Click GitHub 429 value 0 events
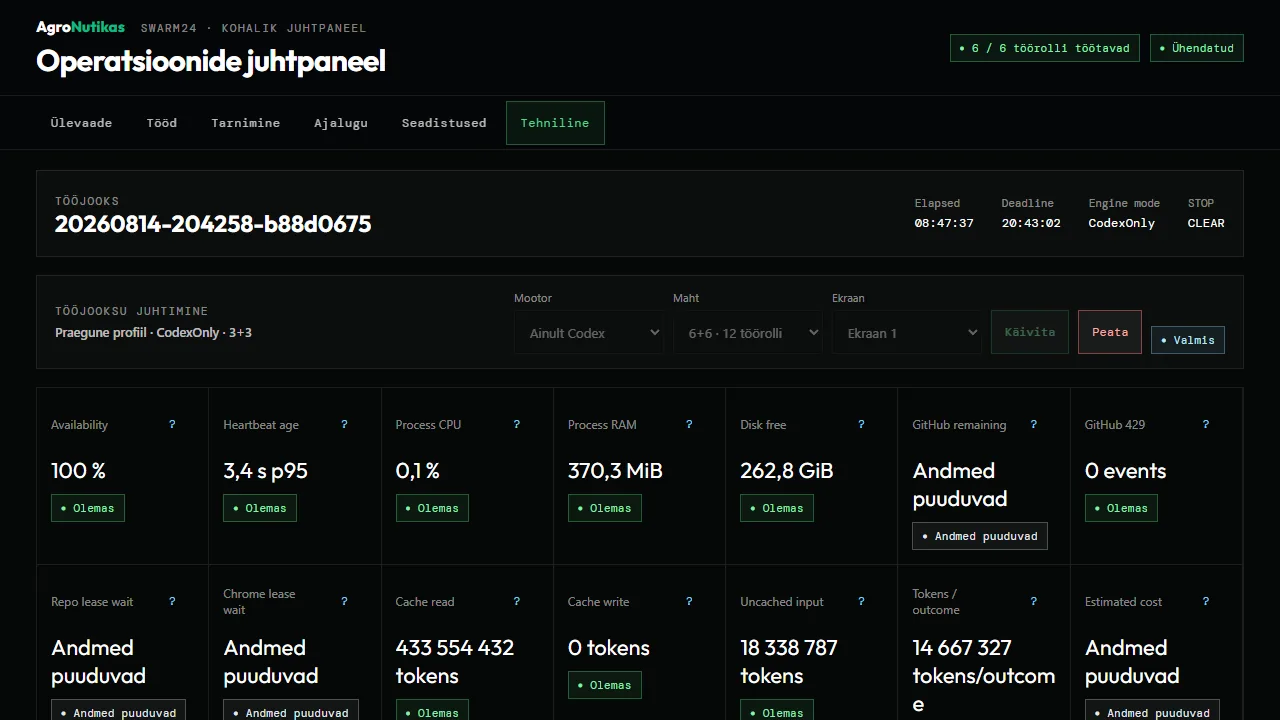This screenshot has width=1280, height=720. tap(1125, 471)
